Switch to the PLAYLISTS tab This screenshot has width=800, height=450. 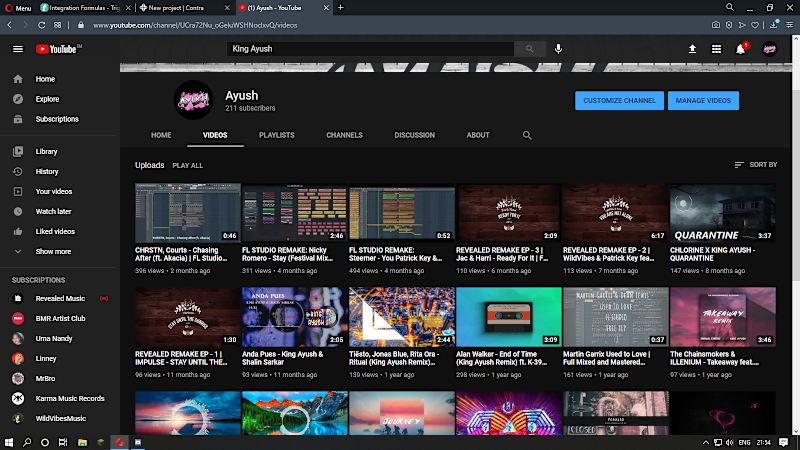(x=277, y=135)
